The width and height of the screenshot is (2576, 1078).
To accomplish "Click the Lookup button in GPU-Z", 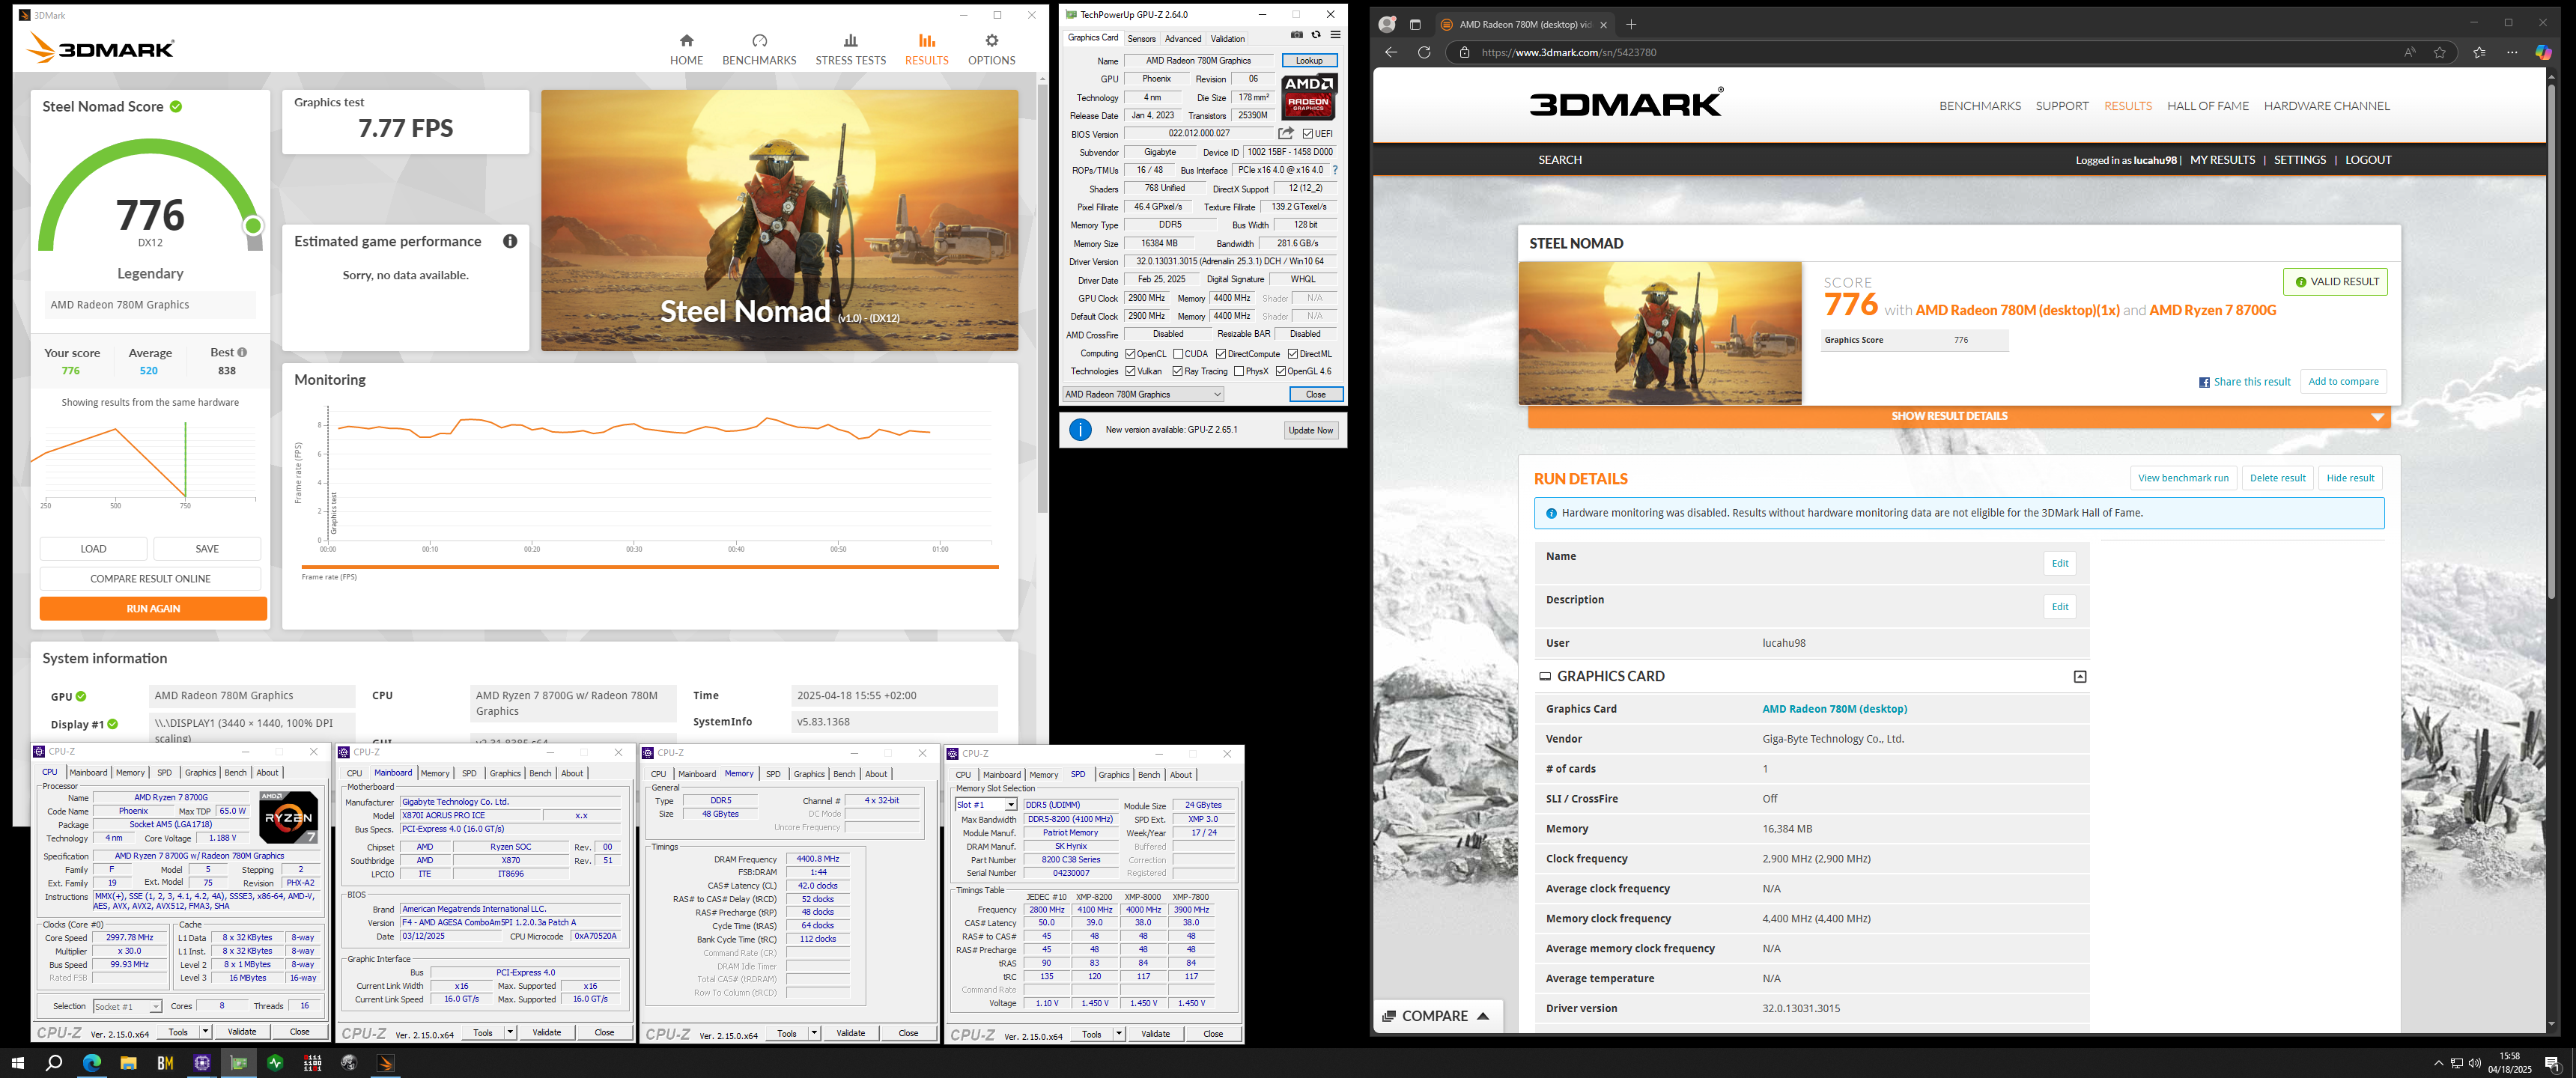I will (1309, 61).
